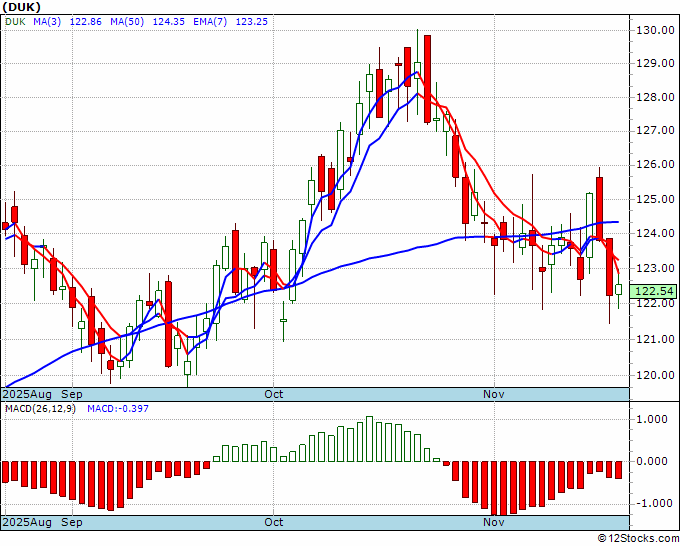The width and height of the screenshot is (680, 546).
Task: Click the 124.00 price axis label
Action: pos(655,233)
